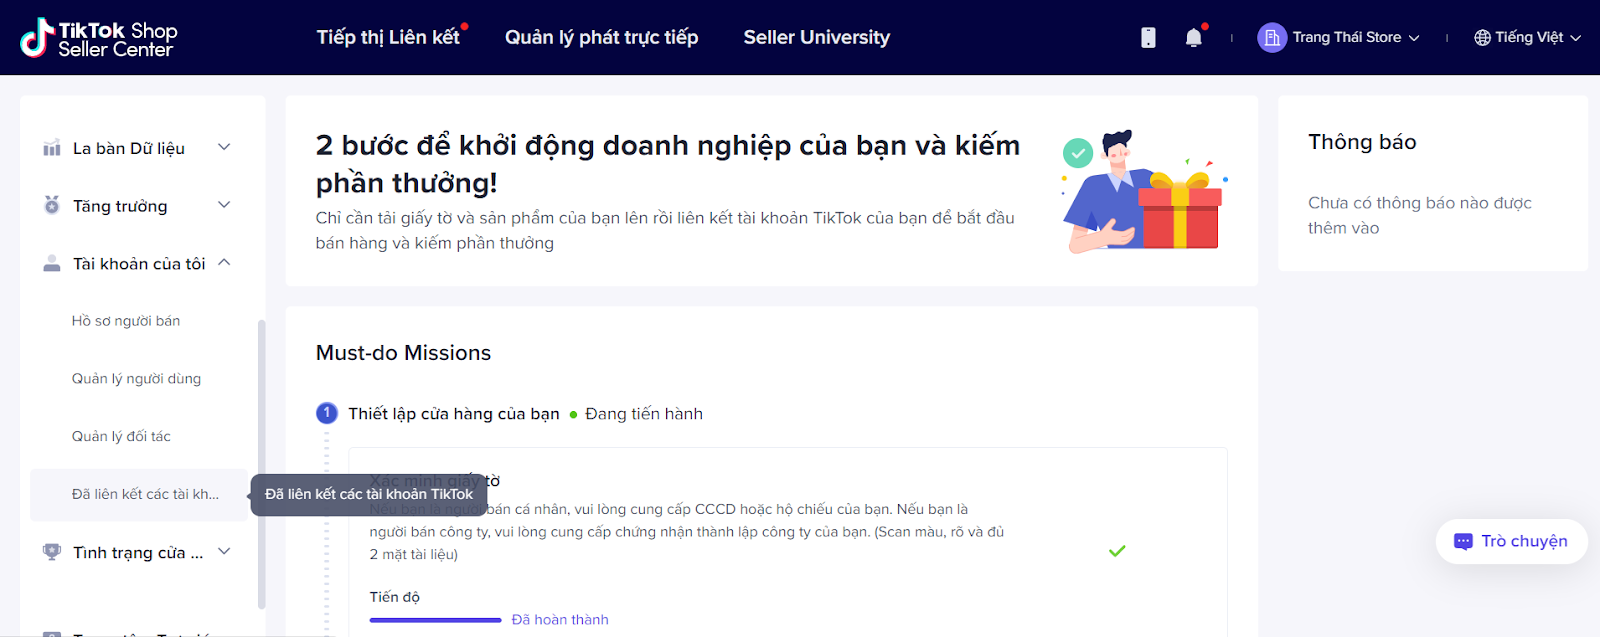Click the La bàn Dữ liệu label

(129, 148)
